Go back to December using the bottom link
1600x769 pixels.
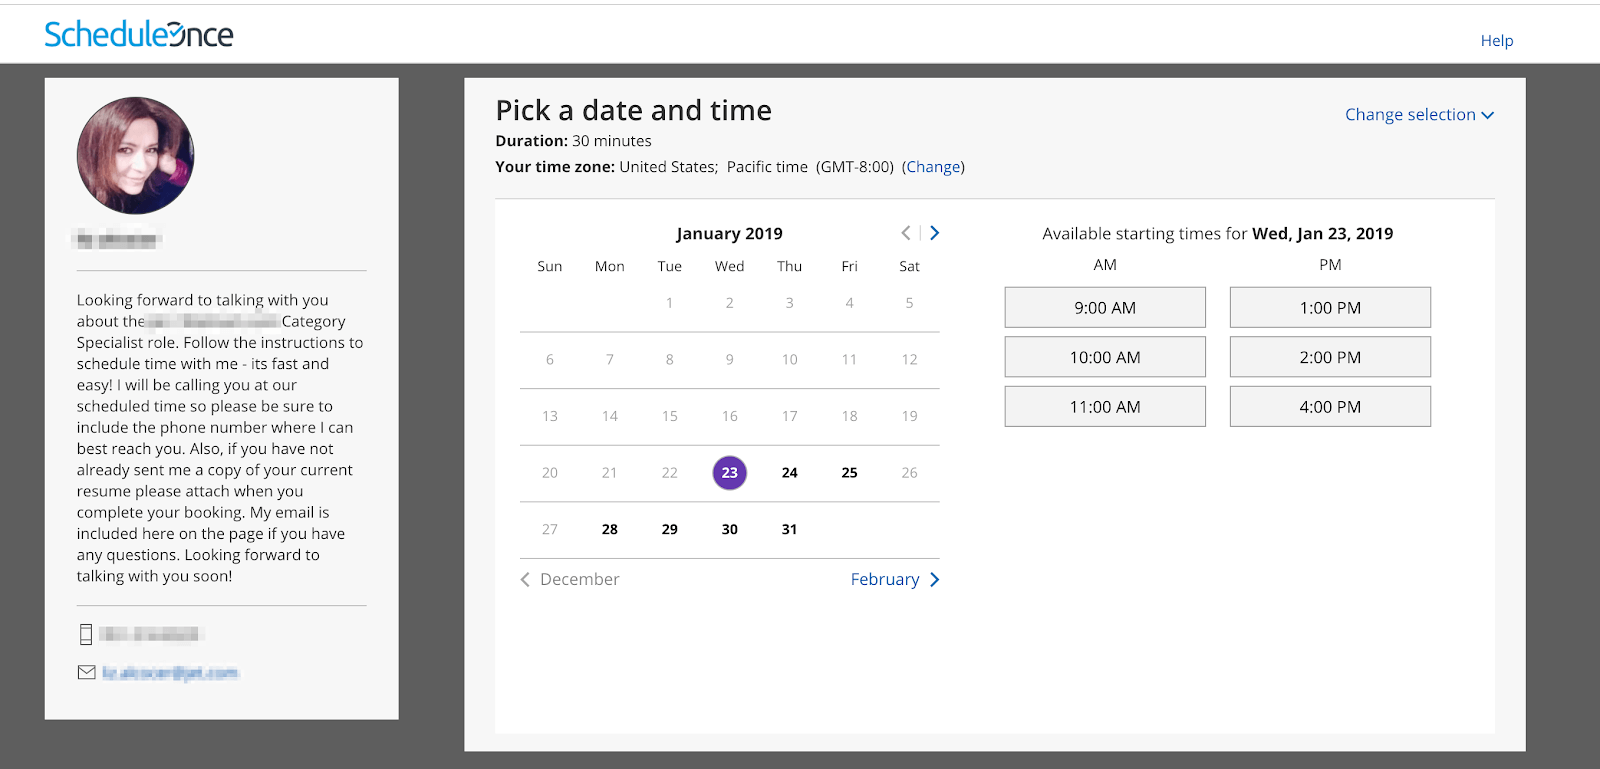click(x=570, y=580)
